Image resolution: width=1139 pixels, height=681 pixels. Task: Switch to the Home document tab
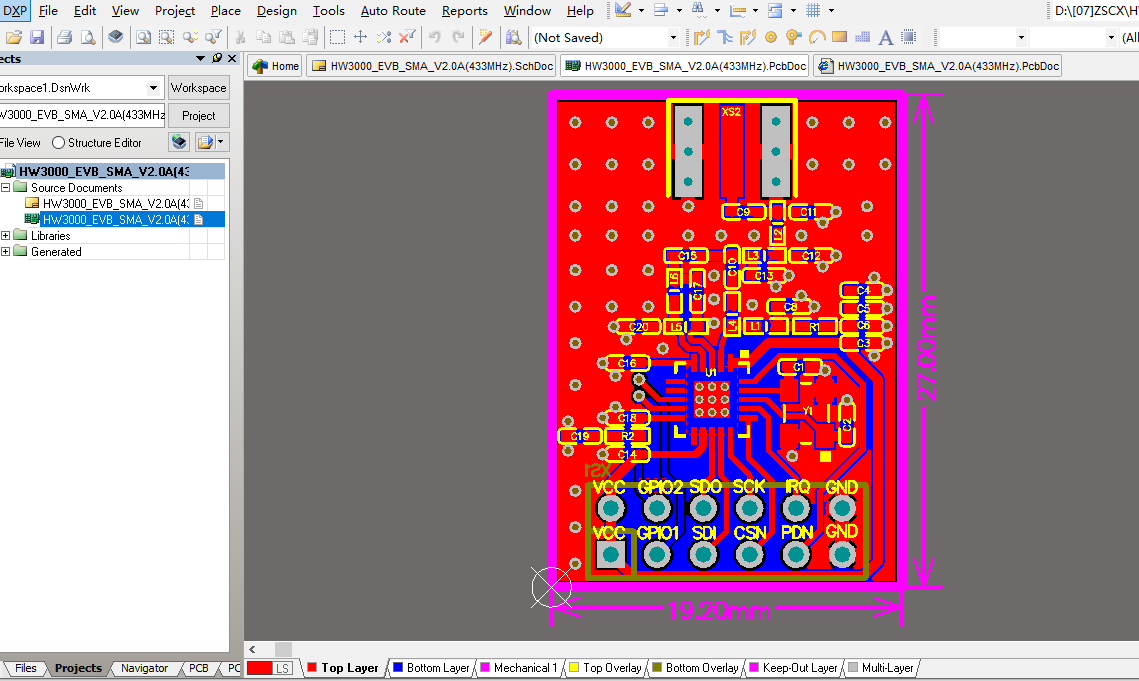[275, 66]
